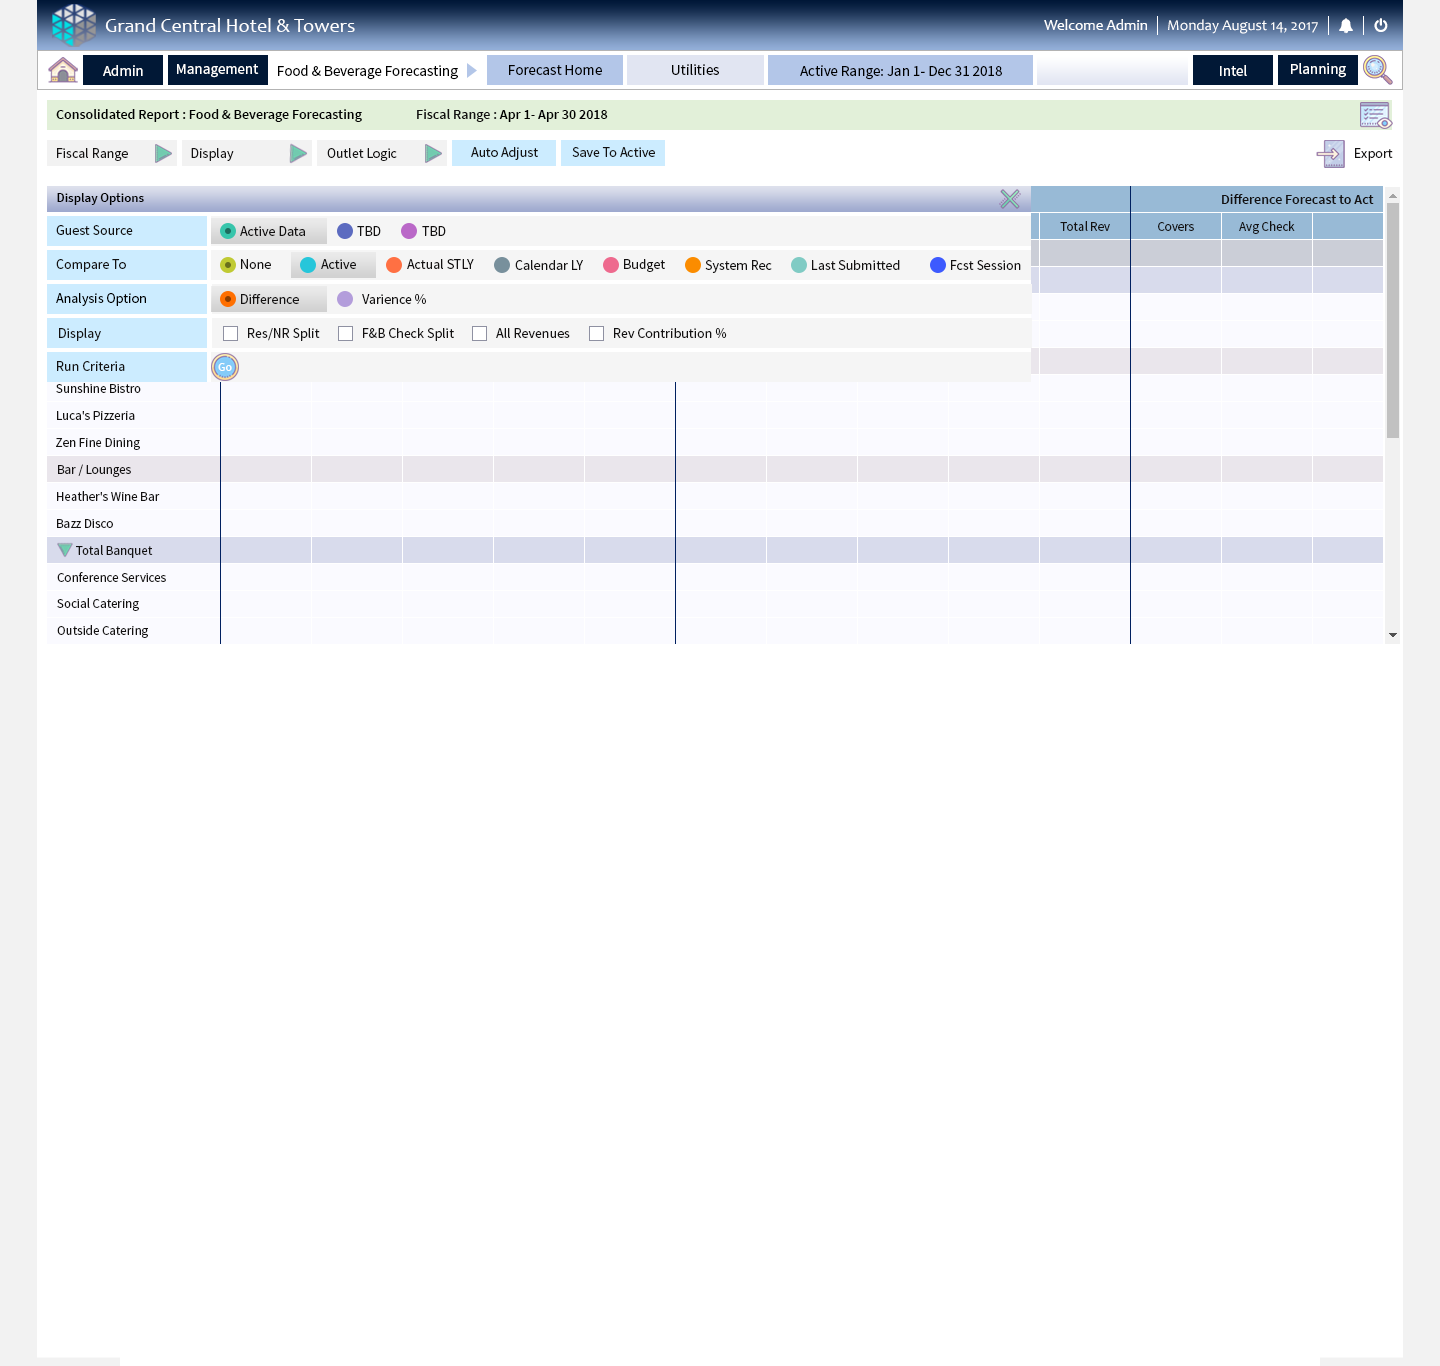Check the All Revenues checkbox
This screenshot has width=1440, height=1366.
pyautogui.click(x=480, y=334)
